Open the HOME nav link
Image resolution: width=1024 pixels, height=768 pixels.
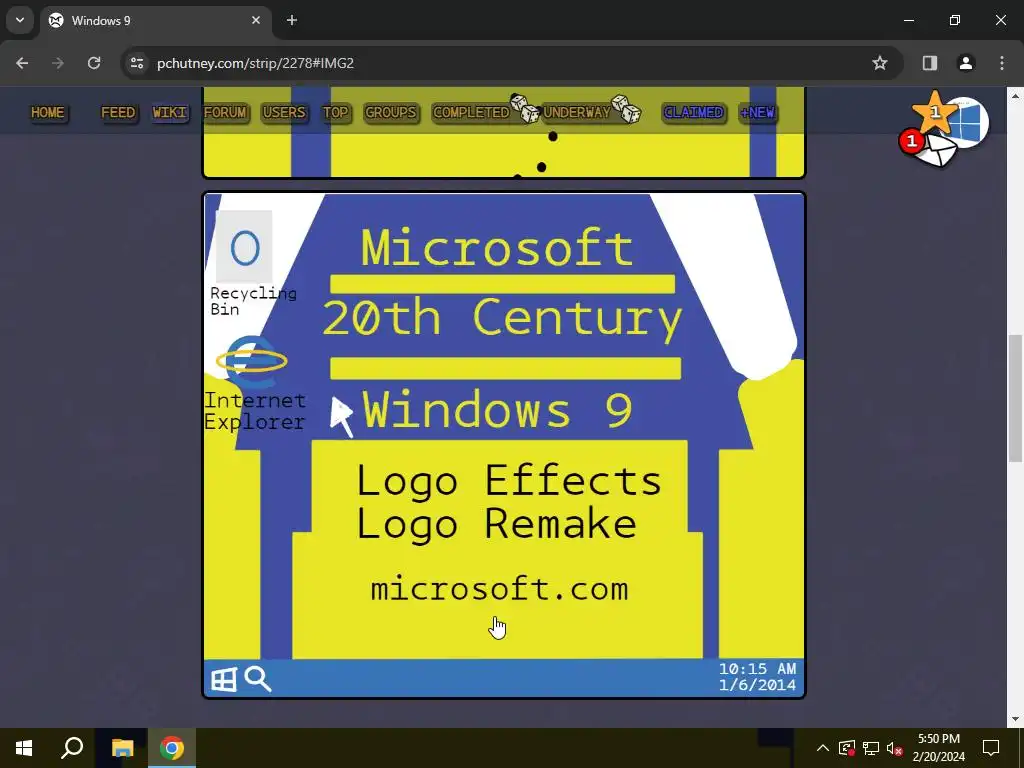[x=48, y=112]
